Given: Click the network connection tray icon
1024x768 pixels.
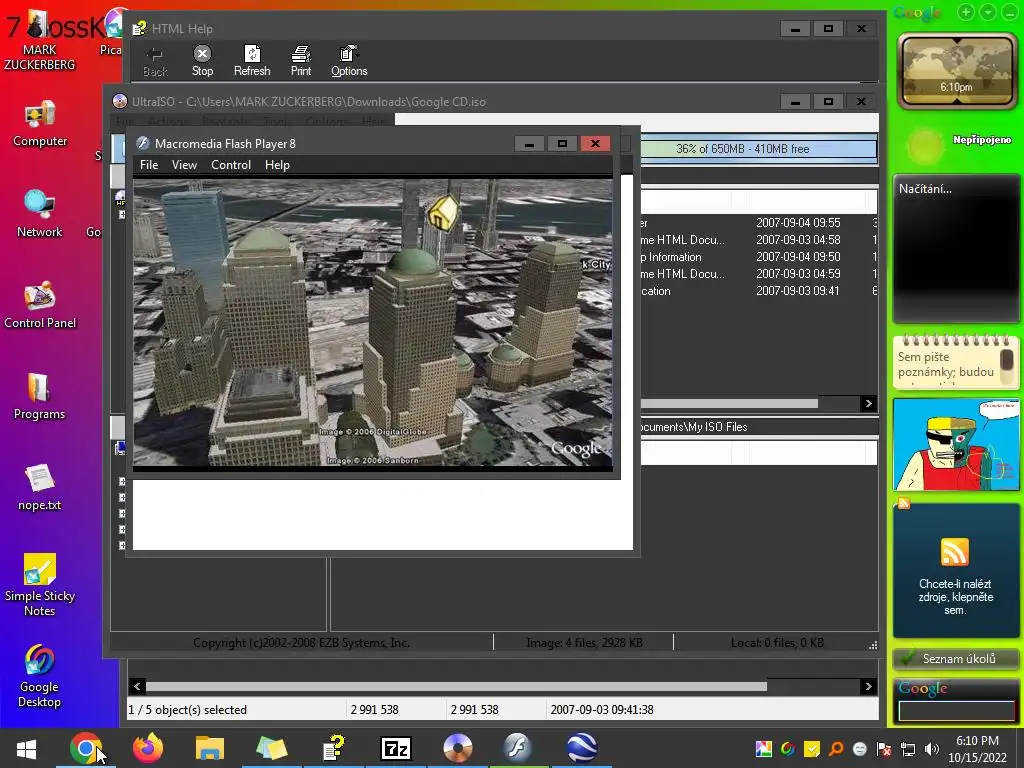Looking at the screenshot, I should click(908, 749).
